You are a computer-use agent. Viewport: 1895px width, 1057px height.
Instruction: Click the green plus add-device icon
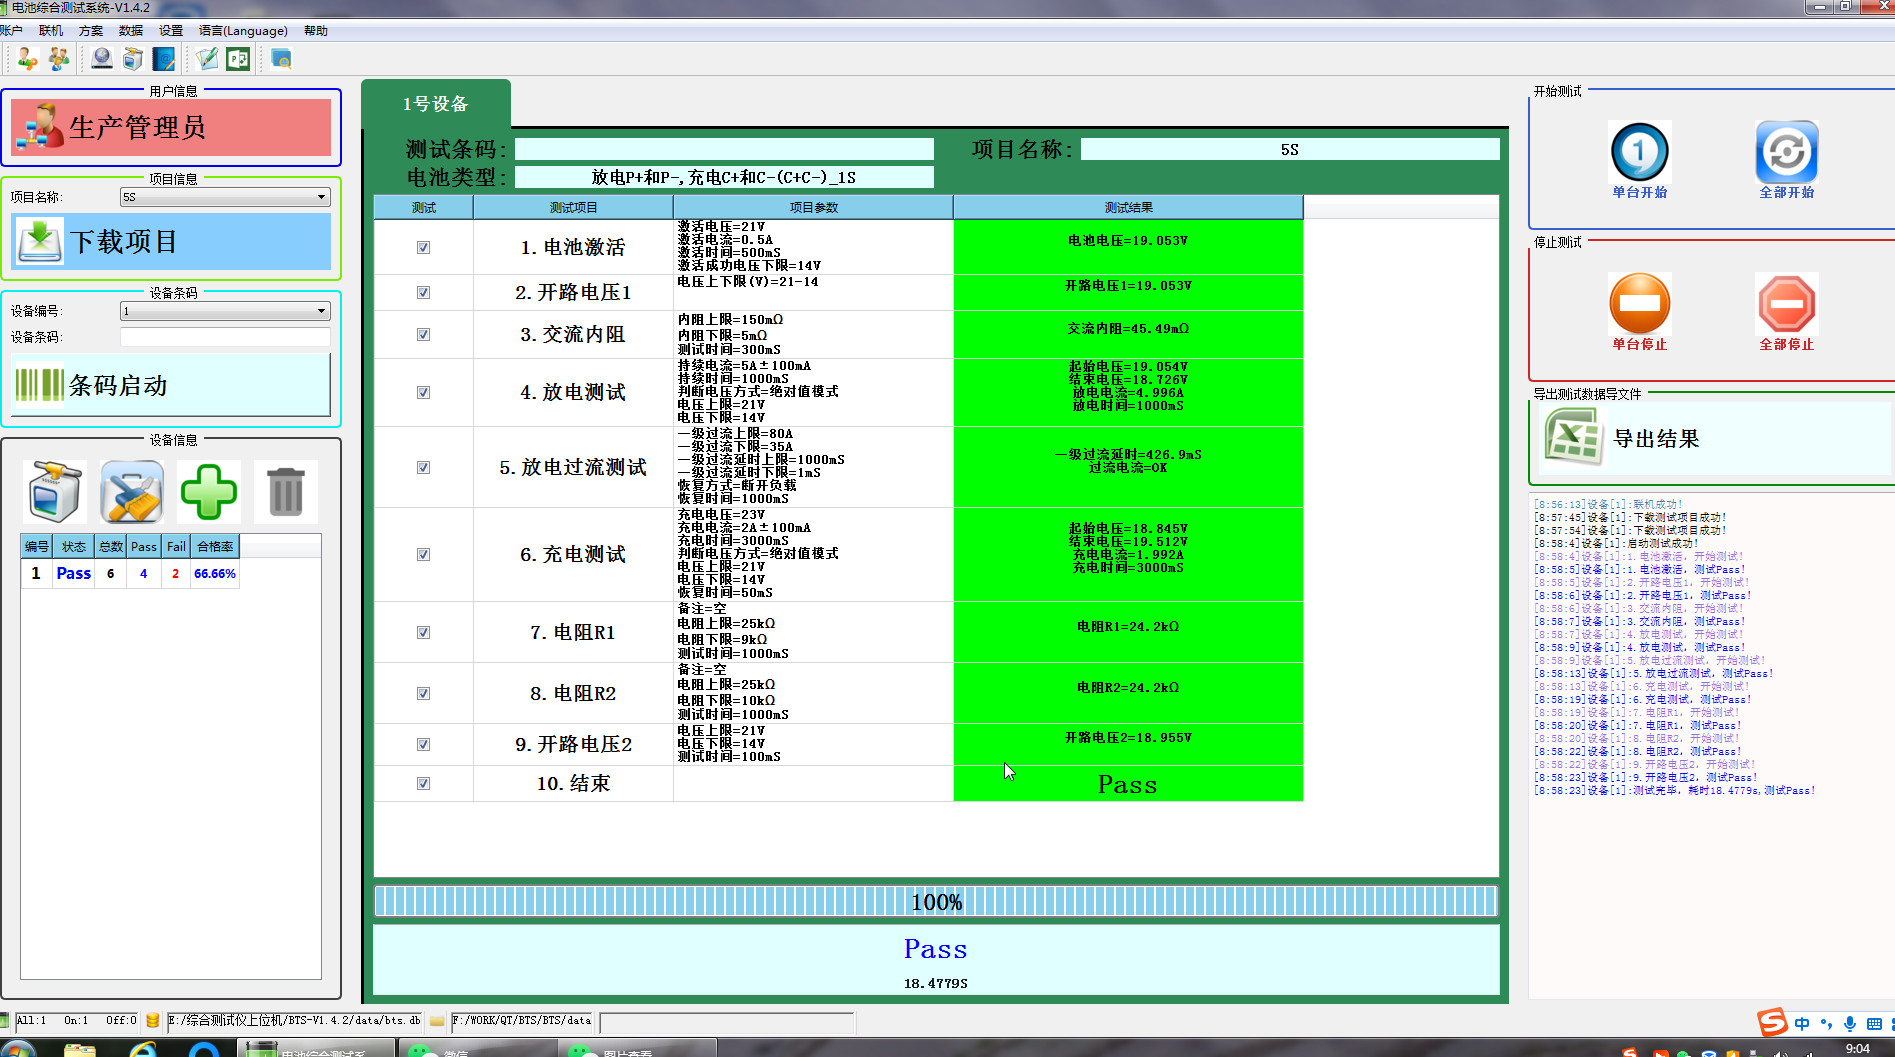[x=208, y=492]
